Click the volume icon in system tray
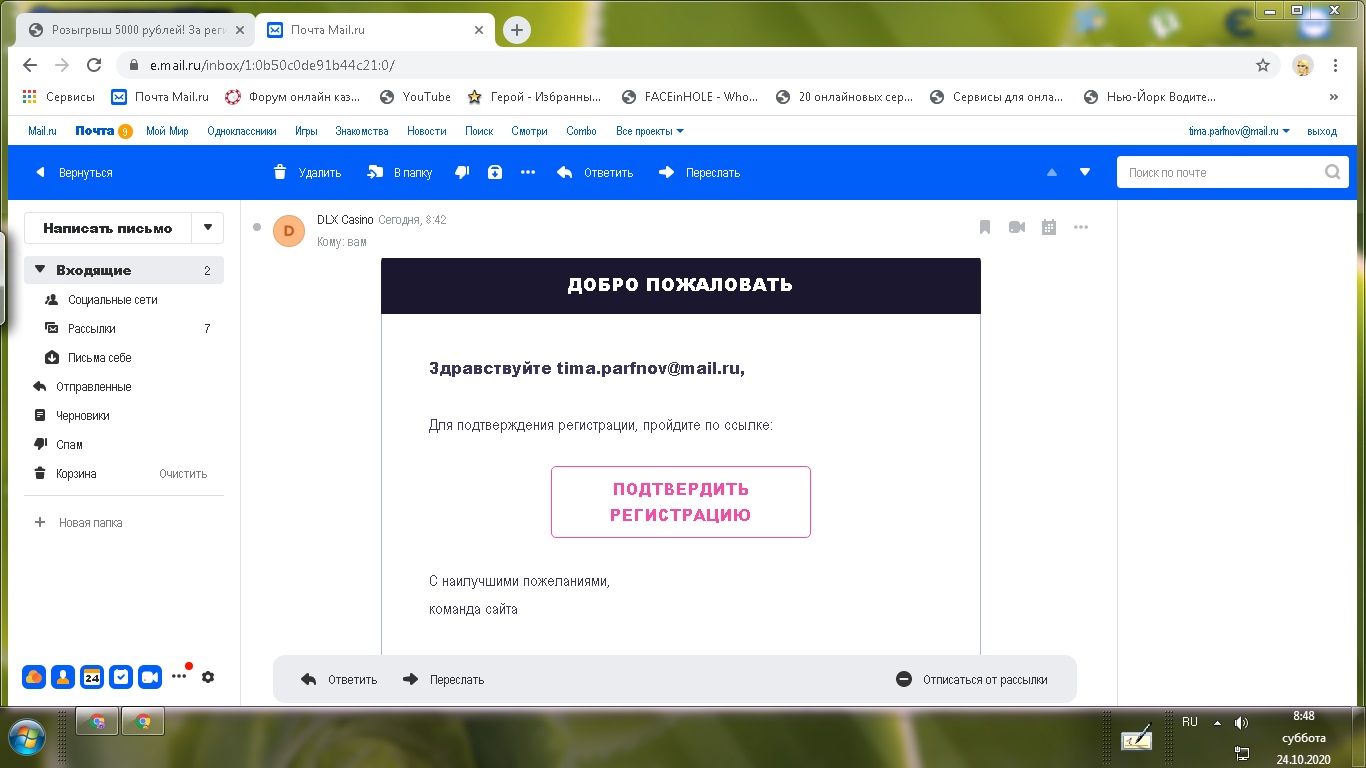Viewport: 1366px width, 768px height. pos(1241,723)
